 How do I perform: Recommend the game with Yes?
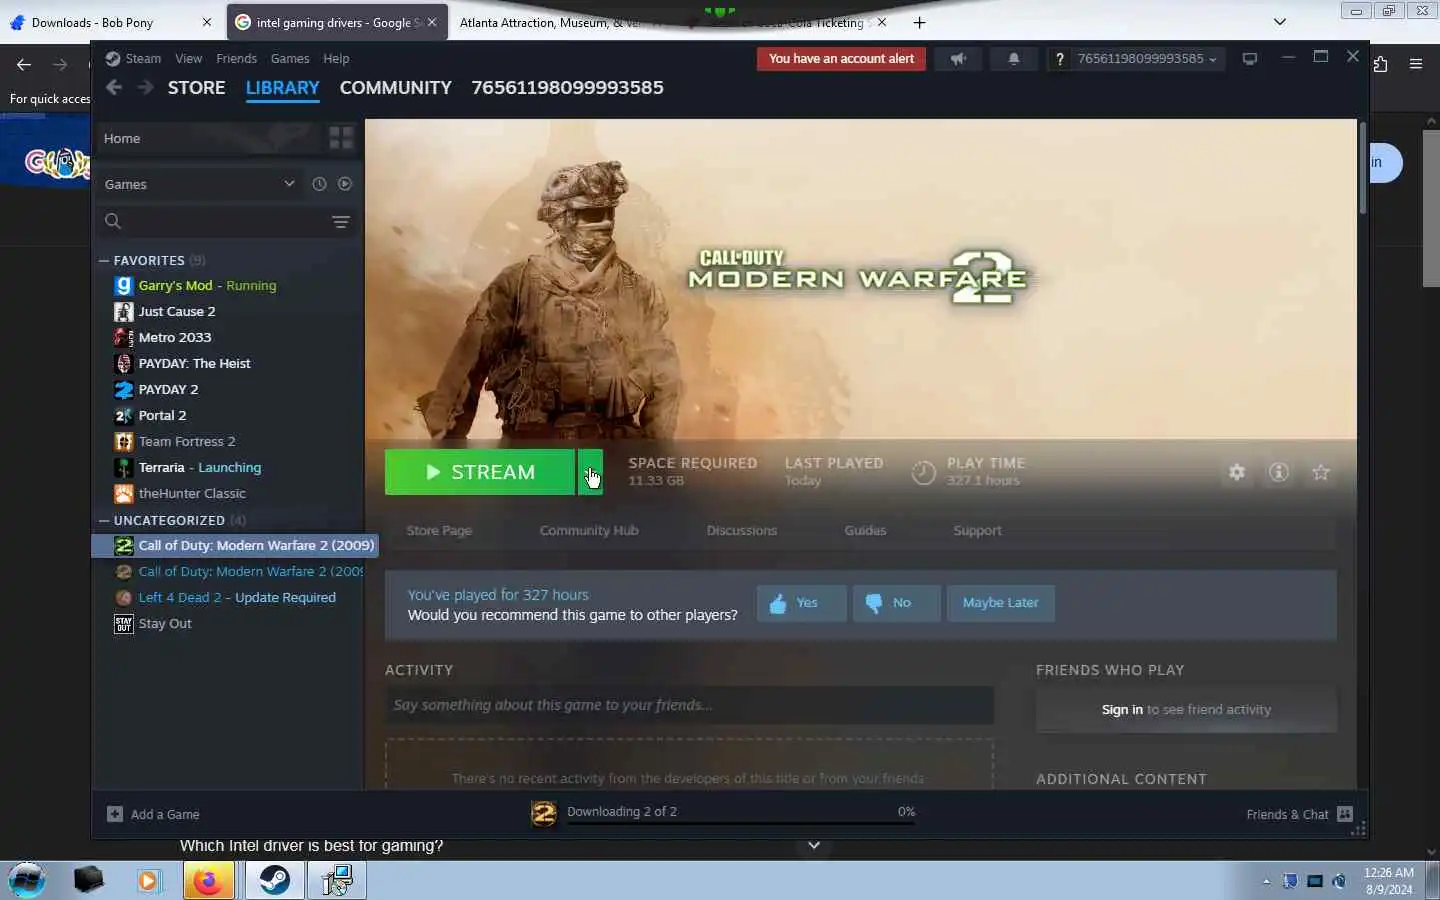click(801, 603)
